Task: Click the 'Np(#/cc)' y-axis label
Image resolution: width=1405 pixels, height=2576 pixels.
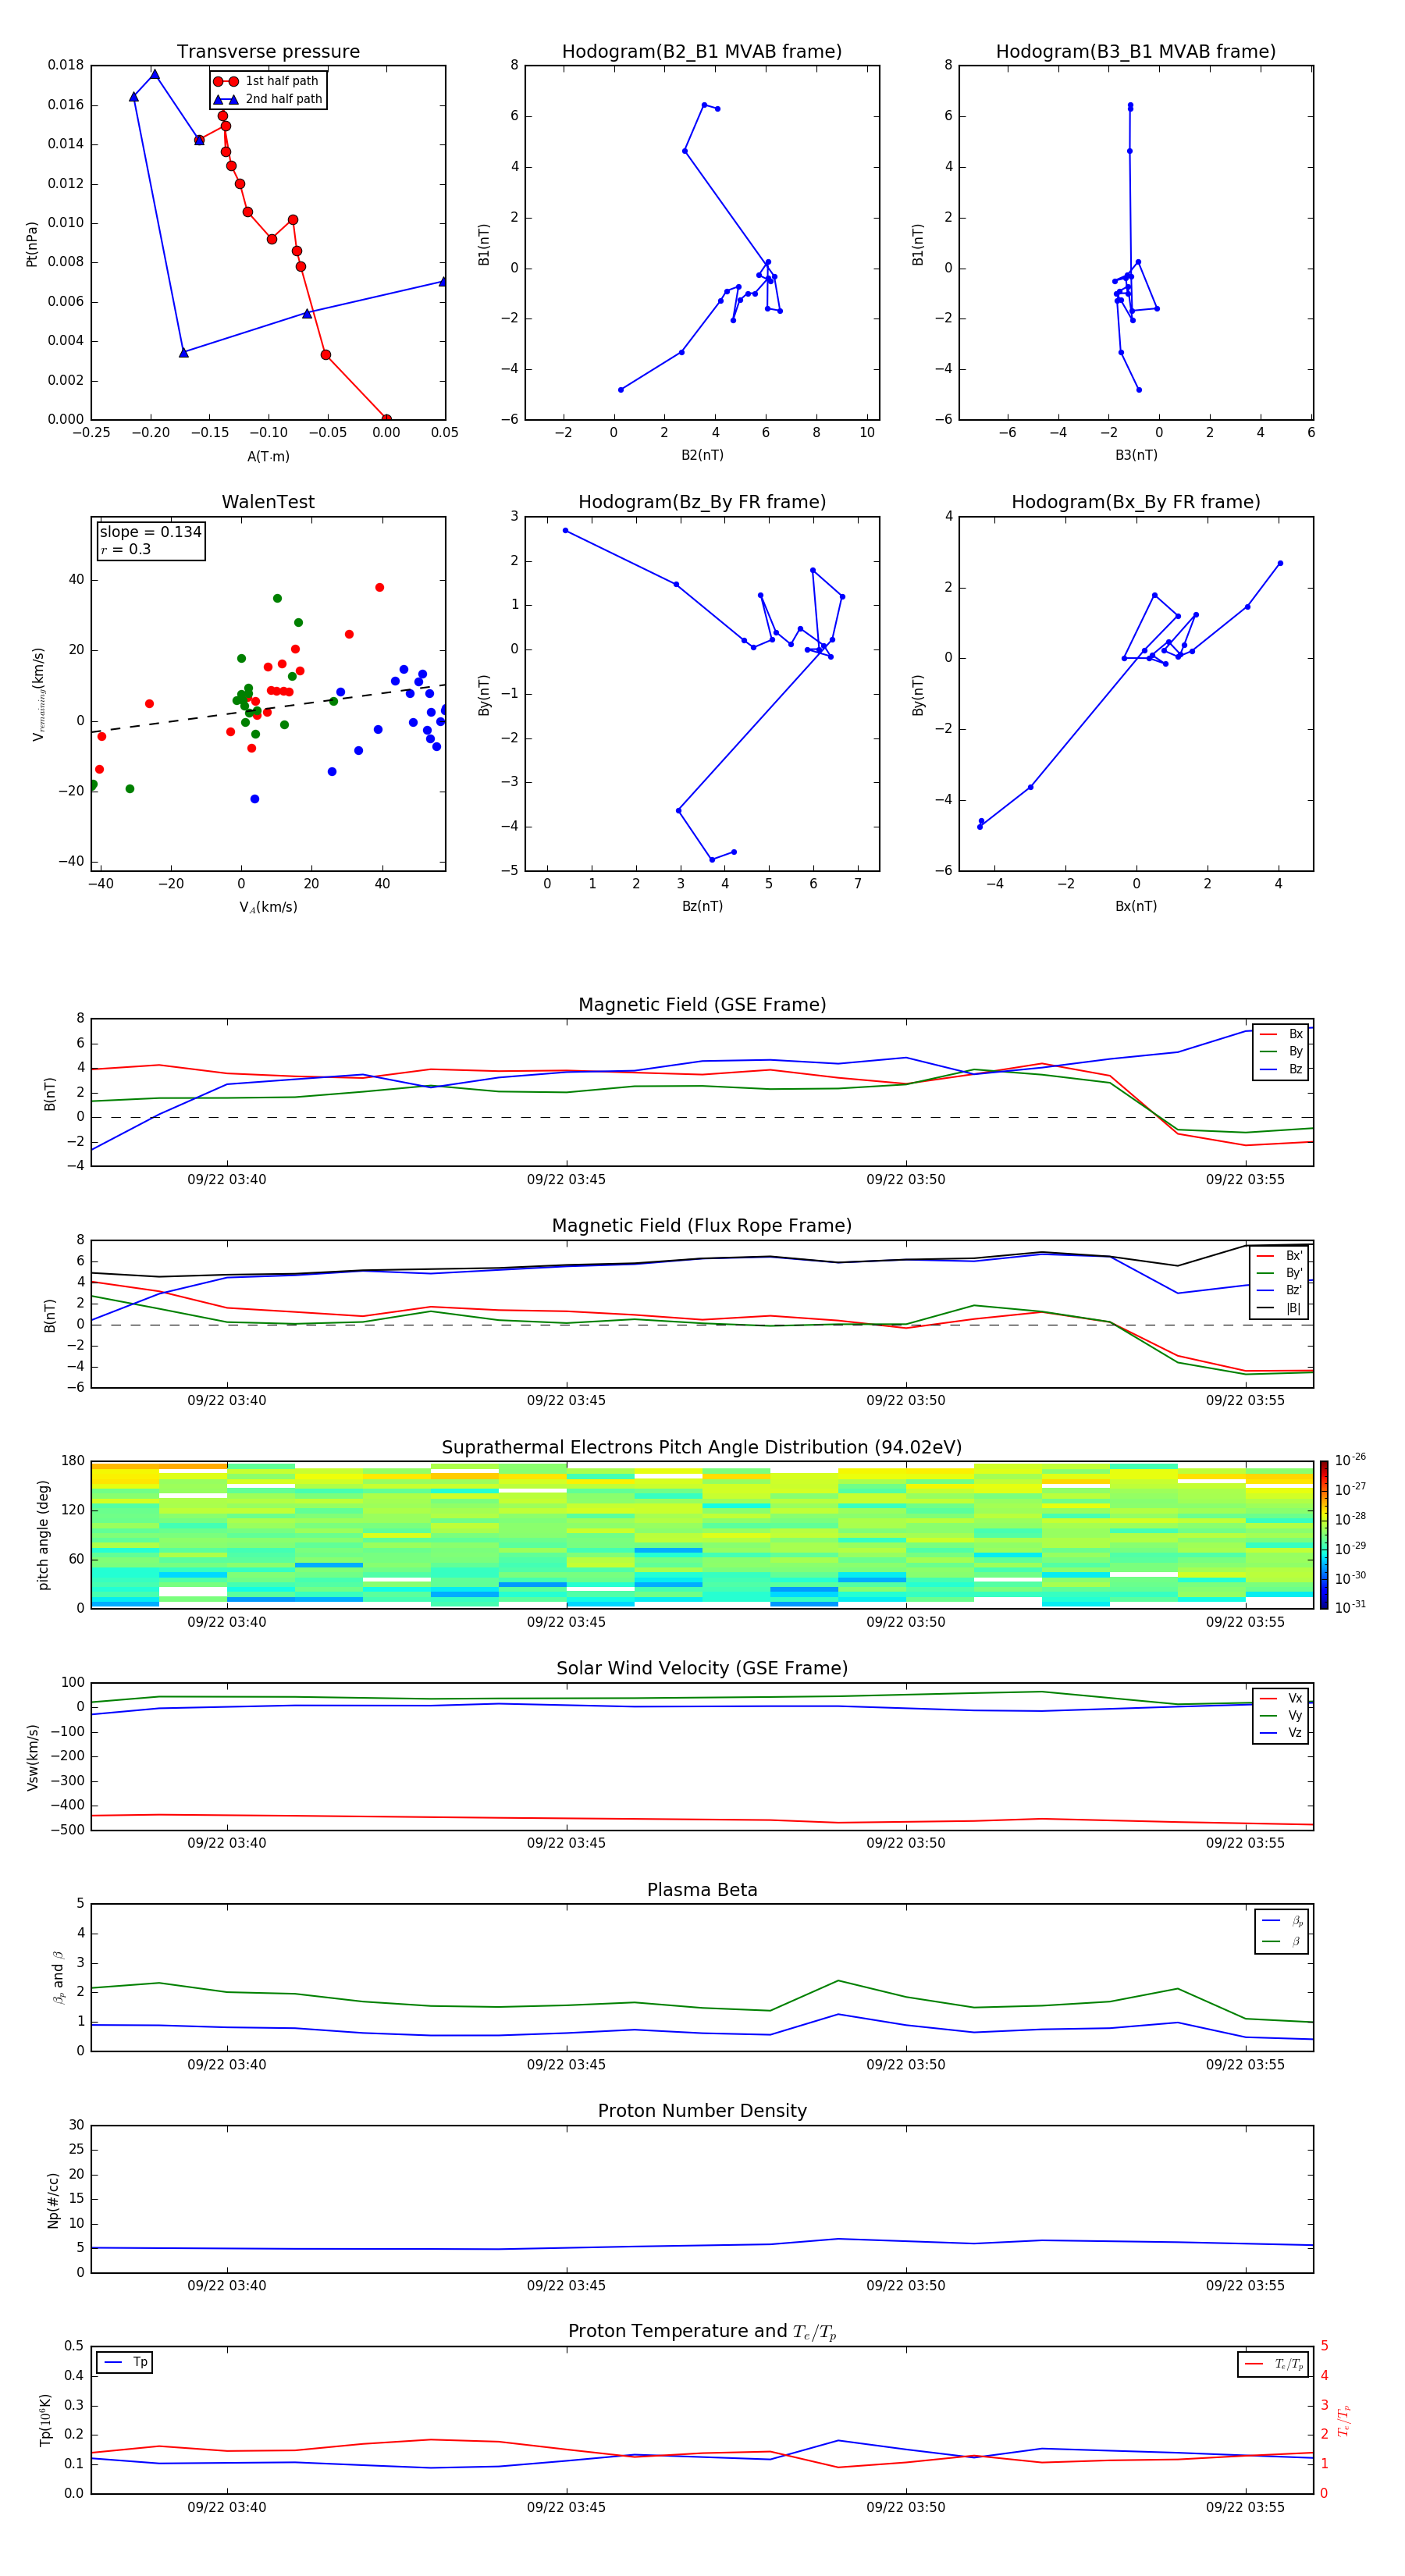Action: (53, 2200)
